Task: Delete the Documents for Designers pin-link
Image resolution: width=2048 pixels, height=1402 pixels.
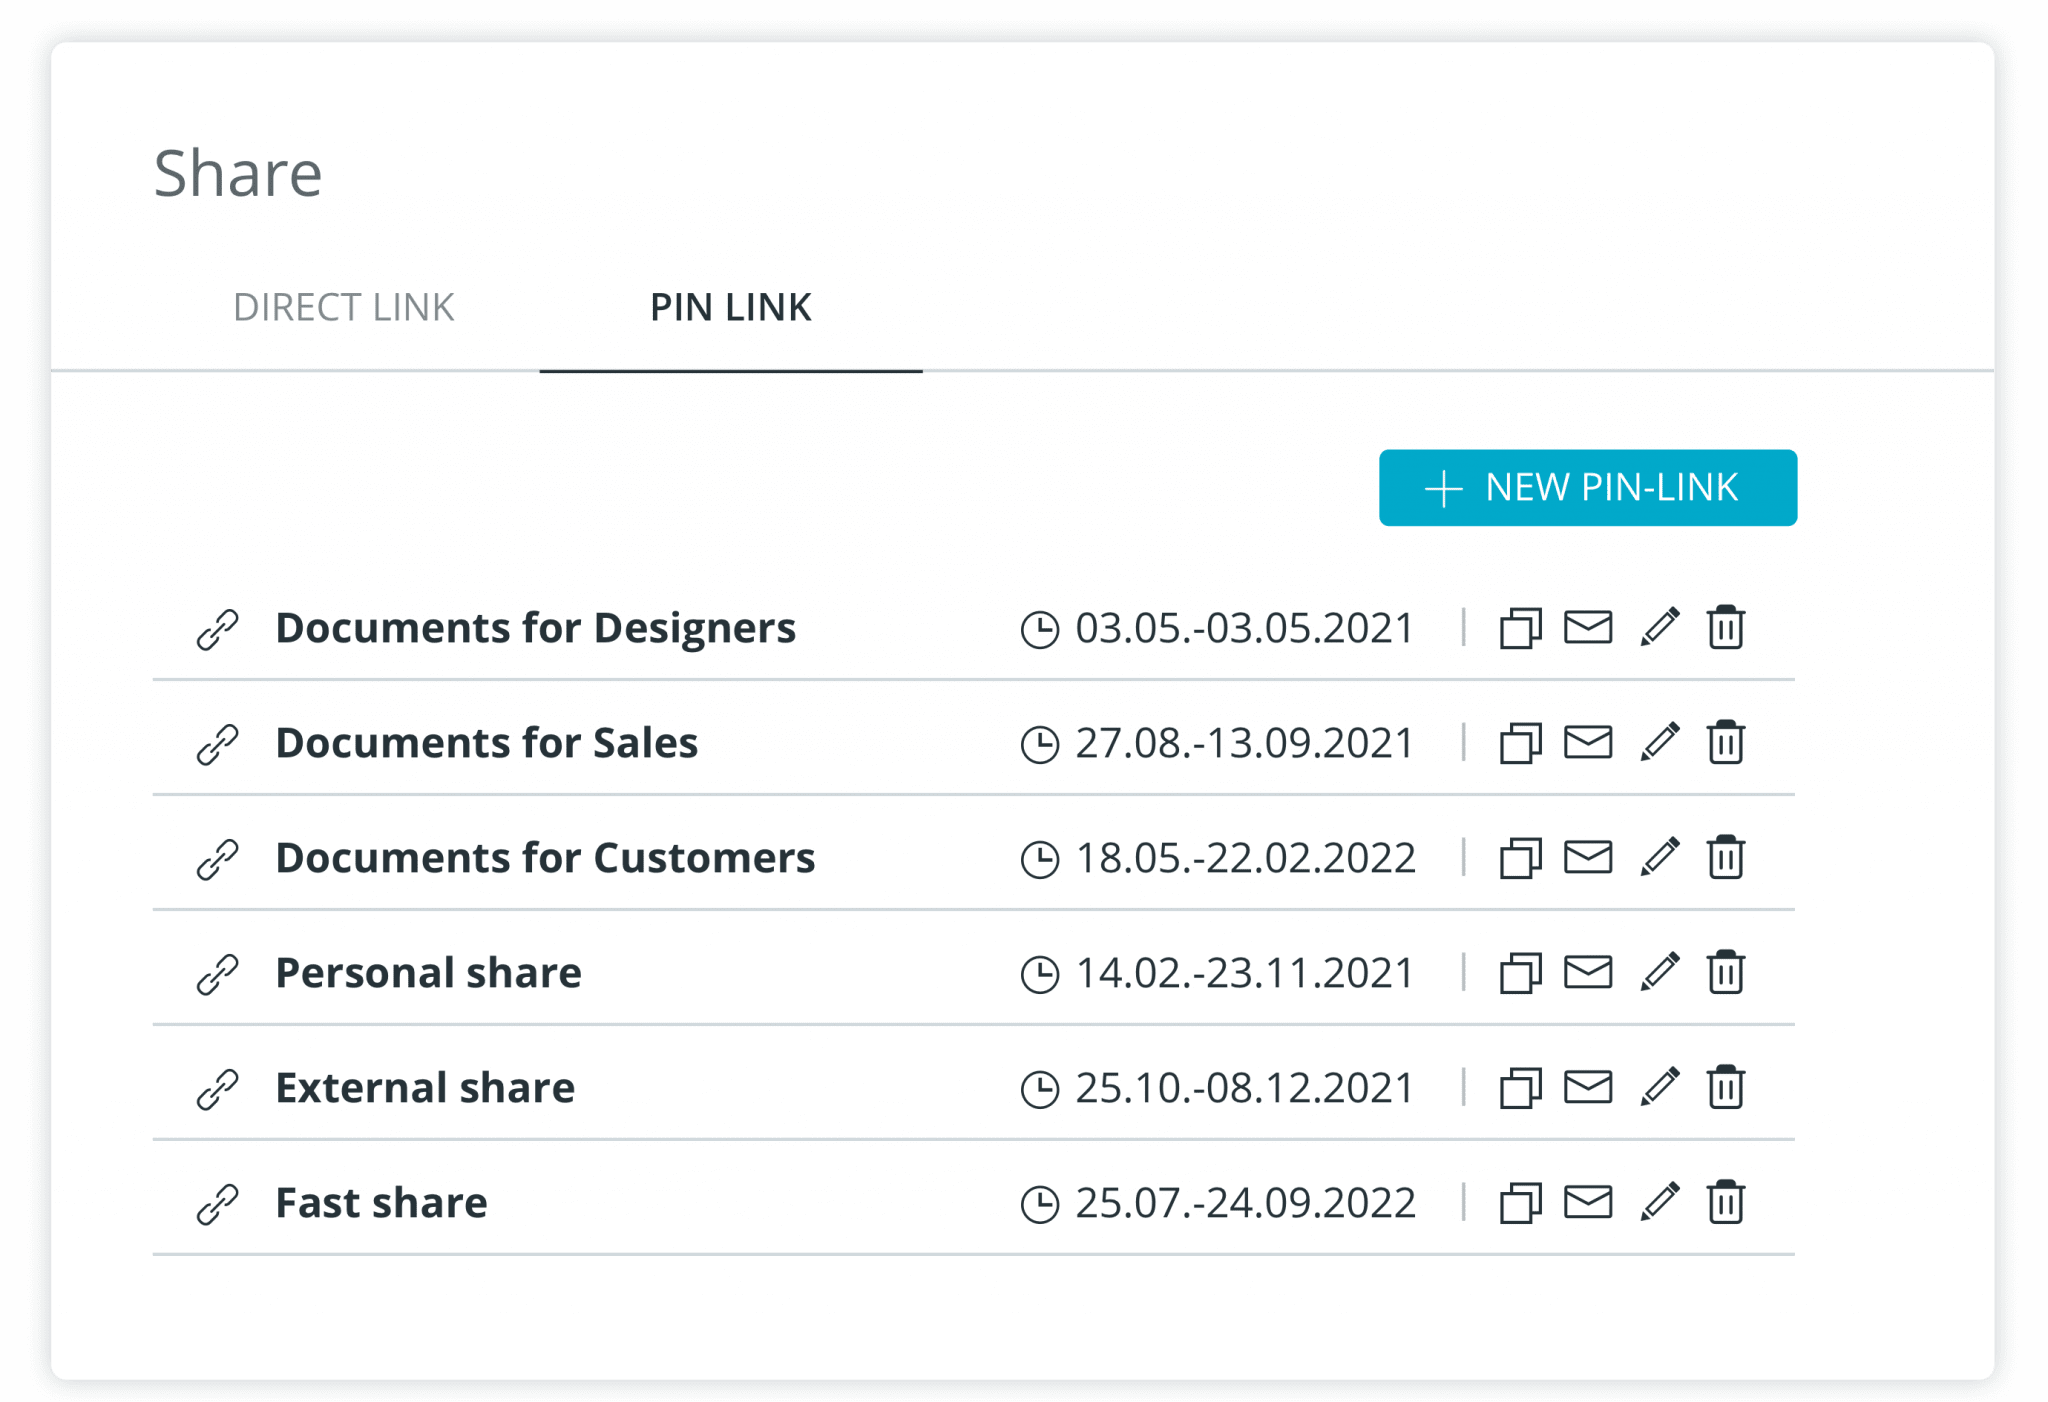Action: coord(1726,628)
